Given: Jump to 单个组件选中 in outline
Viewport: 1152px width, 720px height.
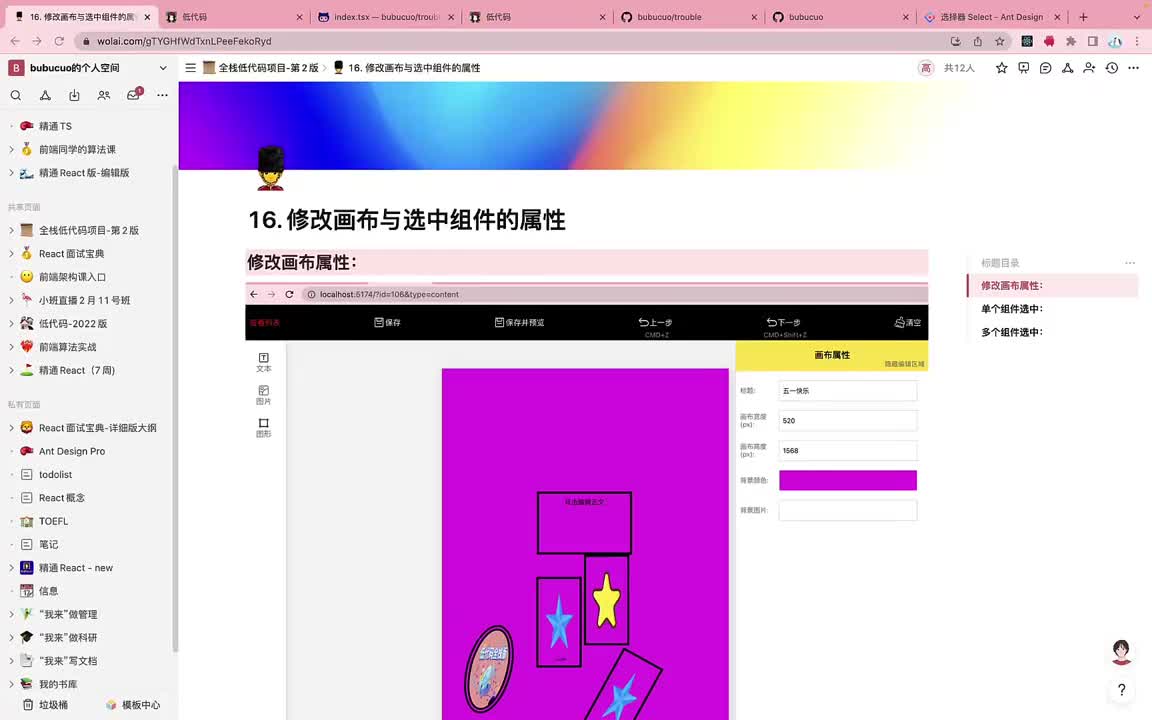Looking at the screenshot, I should coord(1012,309).
